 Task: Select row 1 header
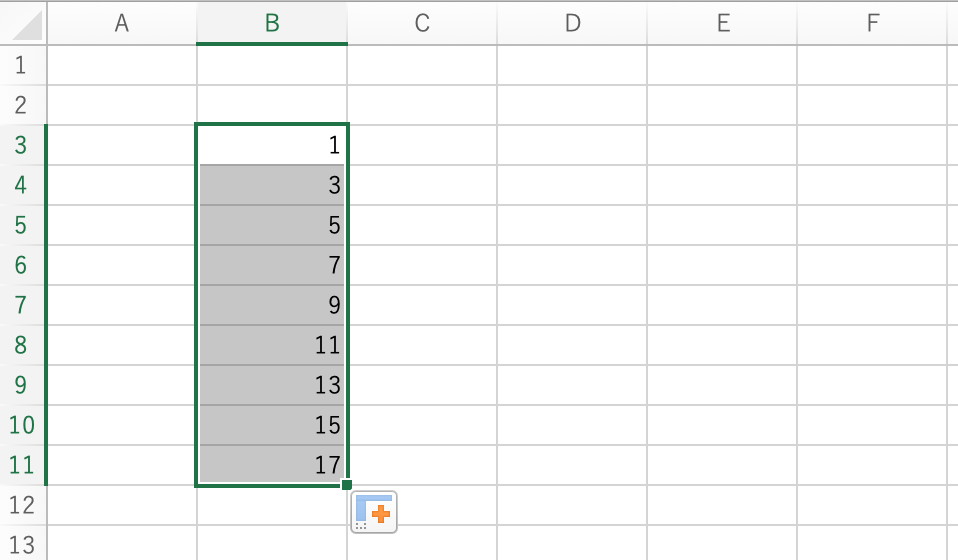click(x=22, y=66)
